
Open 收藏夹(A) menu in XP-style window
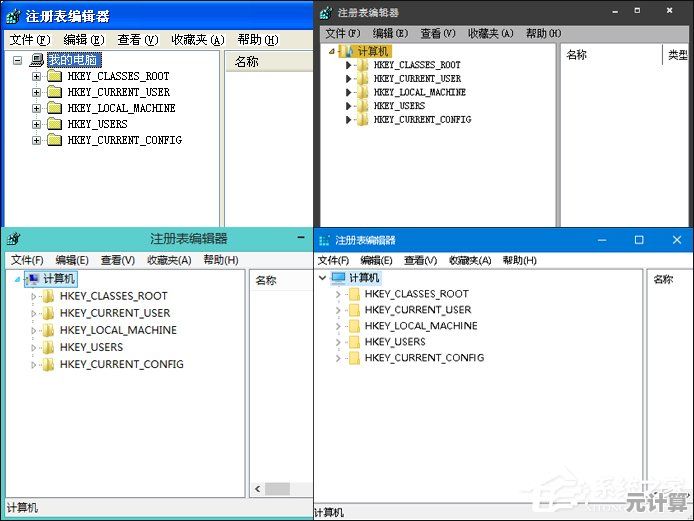pyautogui.click(x=196, y=40)
